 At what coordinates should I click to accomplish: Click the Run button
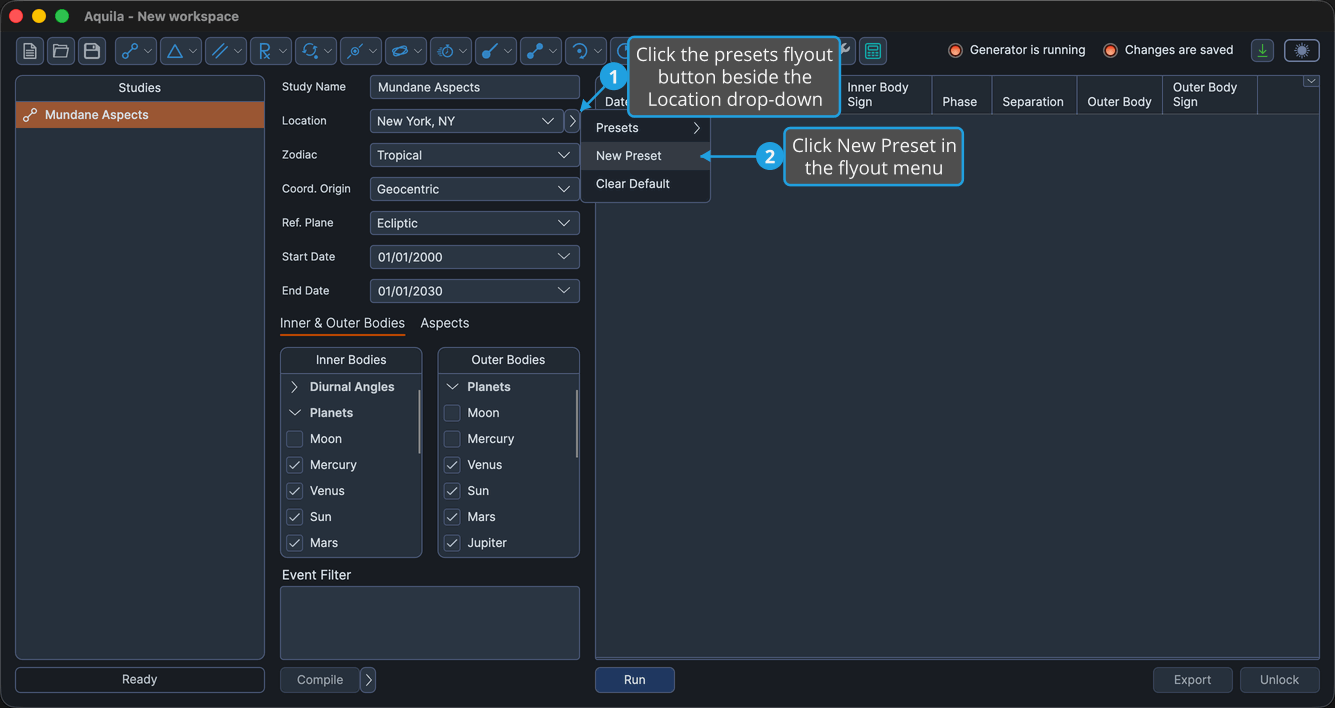pyautogui.click(x=635, y=680)
